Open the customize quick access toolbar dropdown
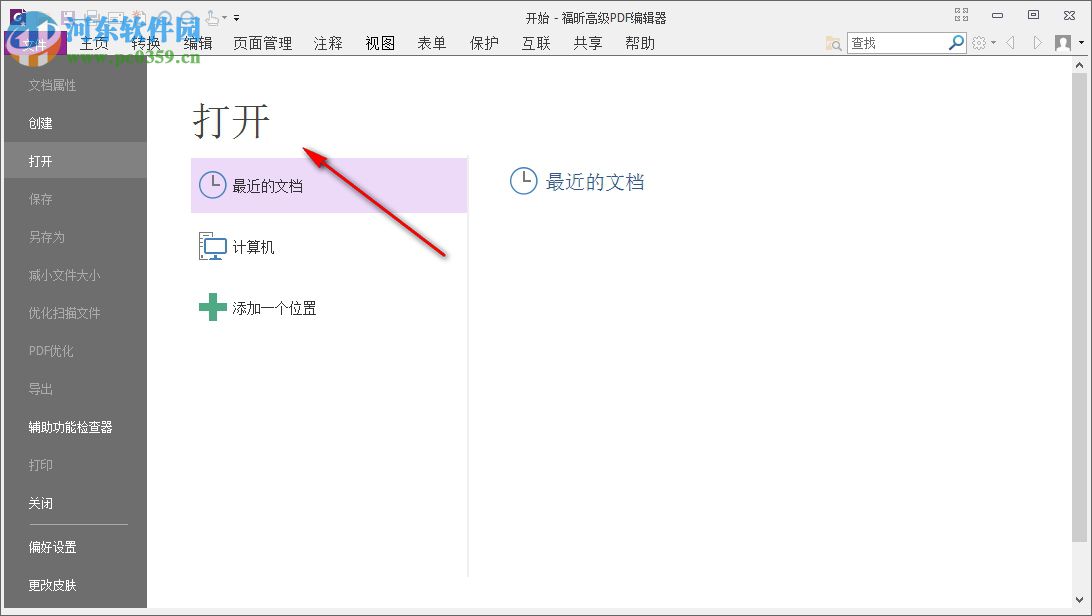This screenshot has height=616, width=1092. pos(236,18)
